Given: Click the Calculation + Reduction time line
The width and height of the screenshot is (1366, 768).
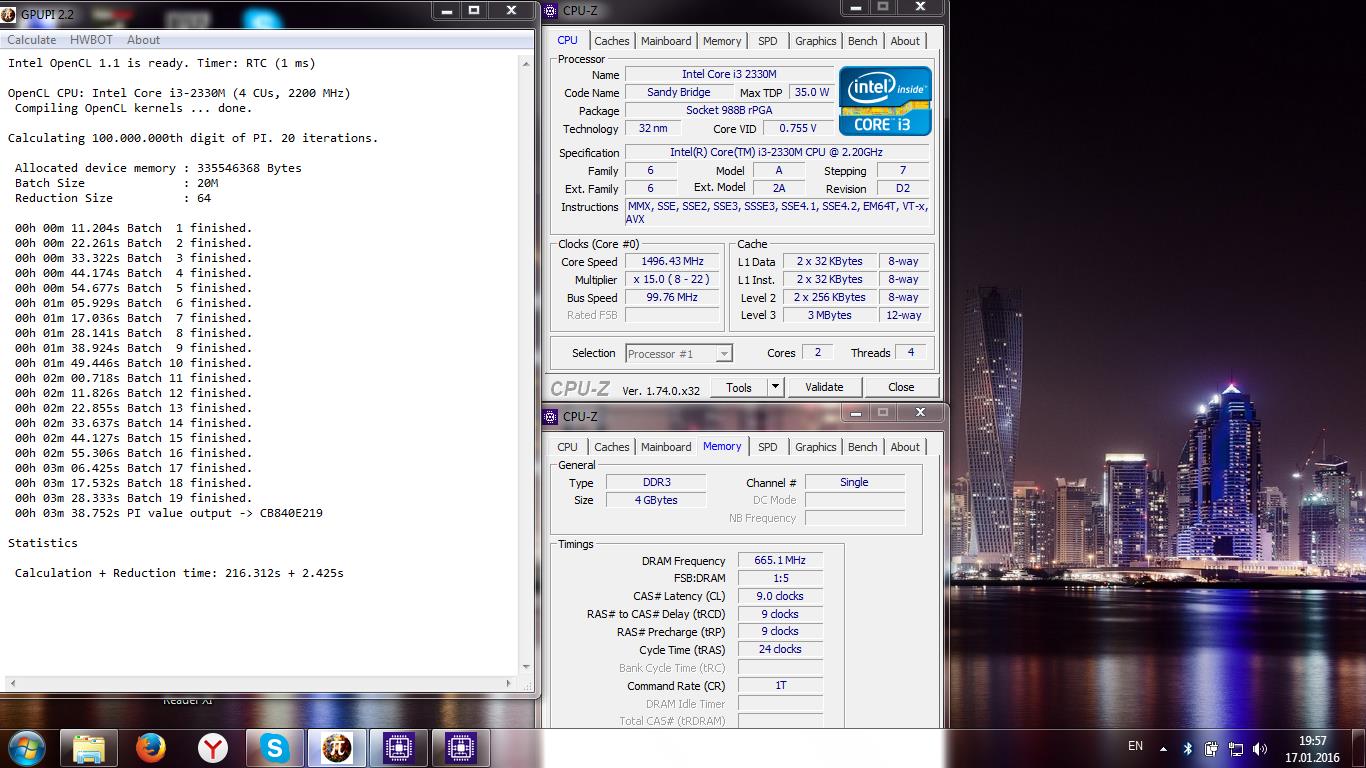Looking at the screenshot, I should point(179,573).
